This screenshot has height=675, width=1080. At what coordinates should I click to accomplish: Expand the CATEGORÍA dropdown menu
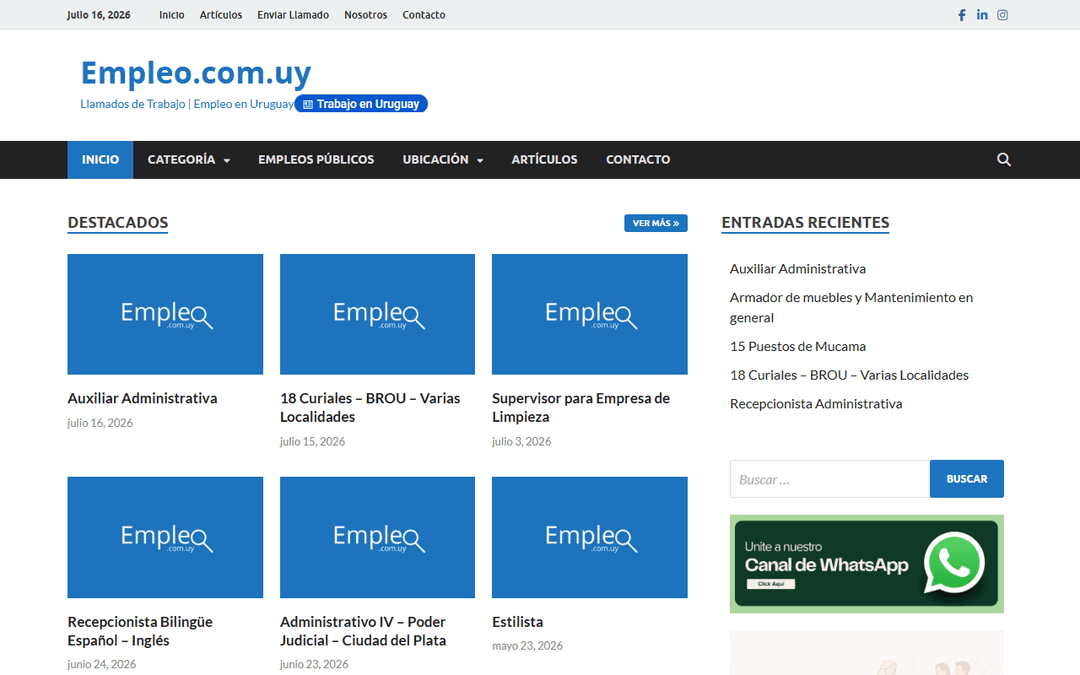(x=189, y=160)
